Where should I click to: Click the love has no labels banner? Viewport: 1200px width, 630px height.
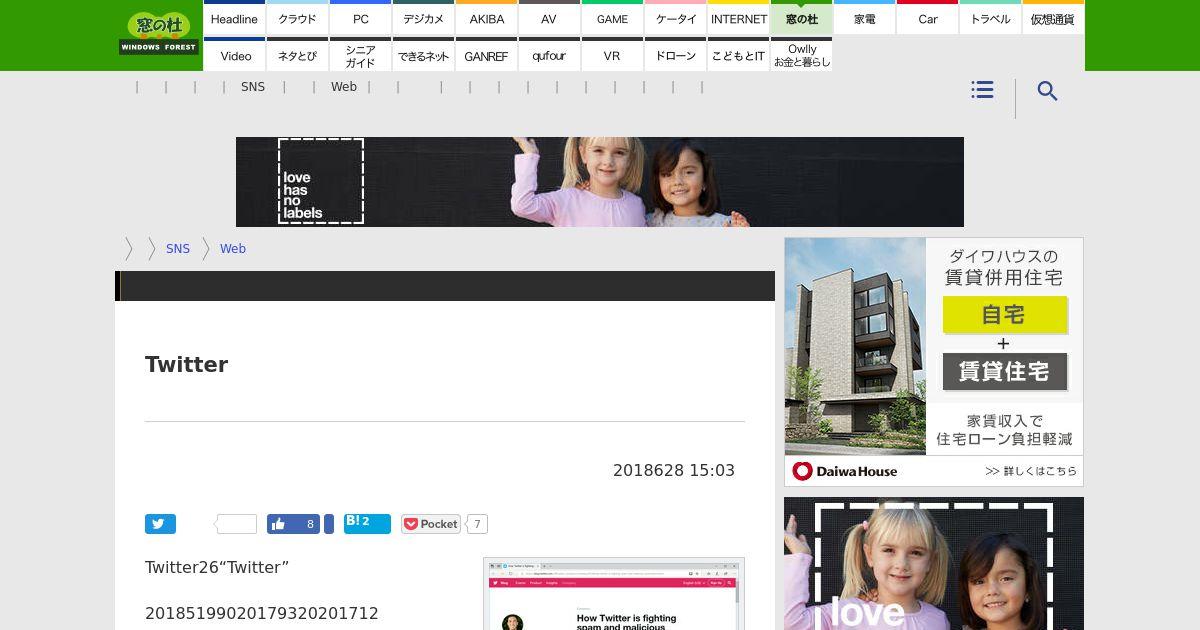point(600,182)
